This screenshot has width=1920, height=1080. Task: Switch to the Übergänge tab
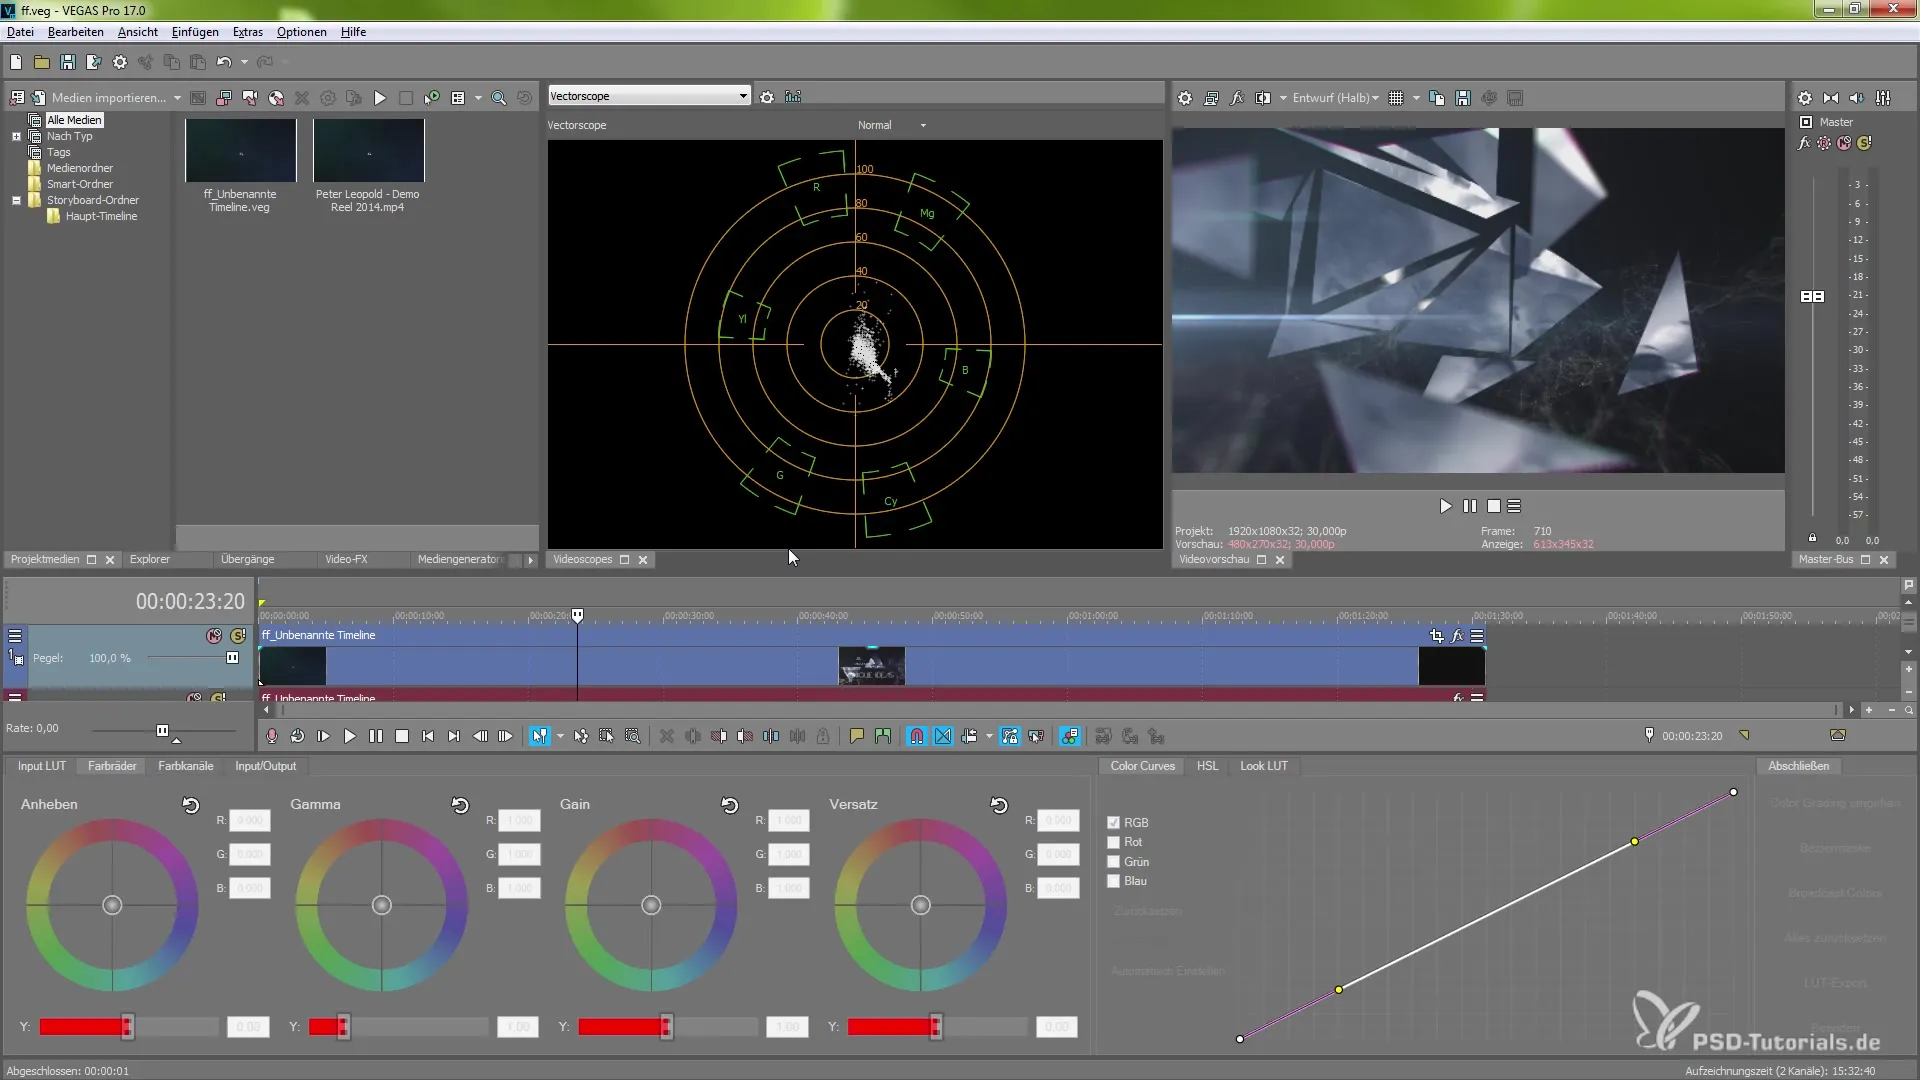pos(247,559)
